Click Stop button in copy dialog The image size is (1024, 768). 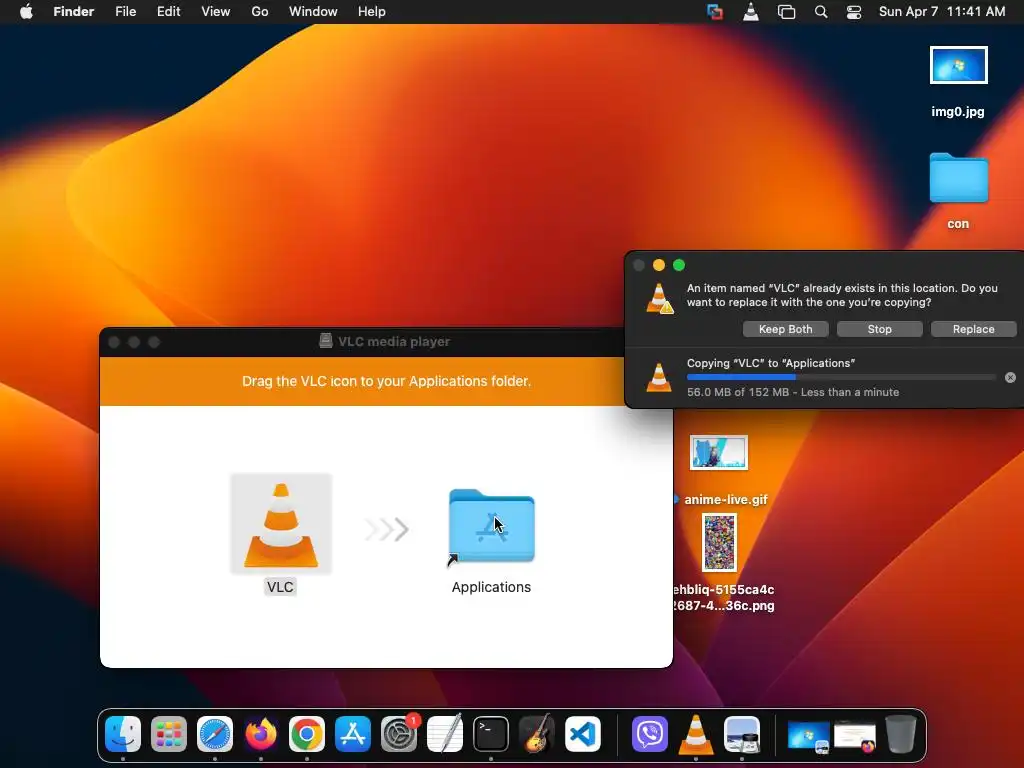coord(880,329)
